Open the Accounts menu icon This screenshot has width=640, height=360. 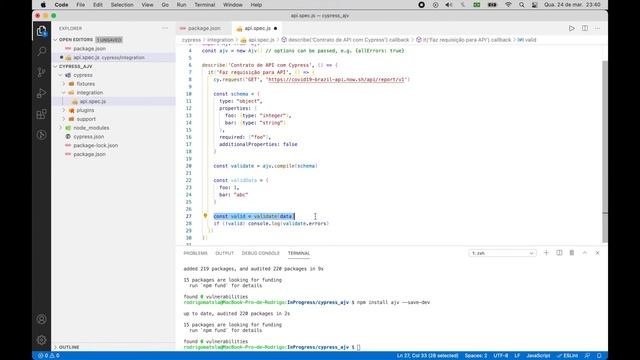[x=41, y=319]
